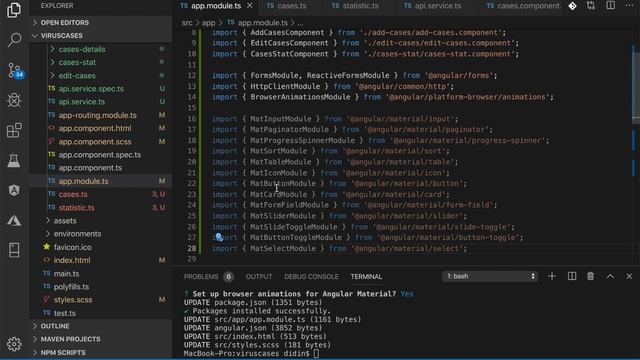The width and height of the screenshot is (640, 360).
Task: Open statistic.ts in the explorer tree
Action: coord(76,207)
